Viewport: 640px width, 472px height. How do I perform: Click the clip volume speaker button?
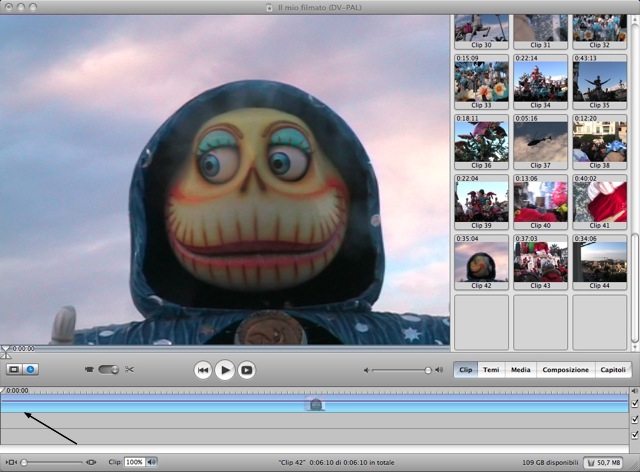(x=152, y=462)
